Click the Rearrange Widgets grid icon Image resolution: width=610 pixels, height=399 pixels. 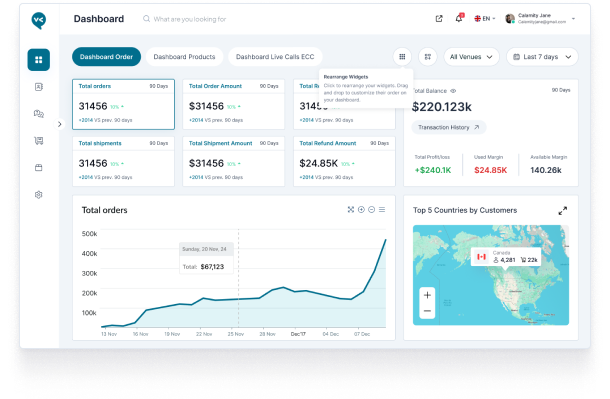(x=402, y=57)
